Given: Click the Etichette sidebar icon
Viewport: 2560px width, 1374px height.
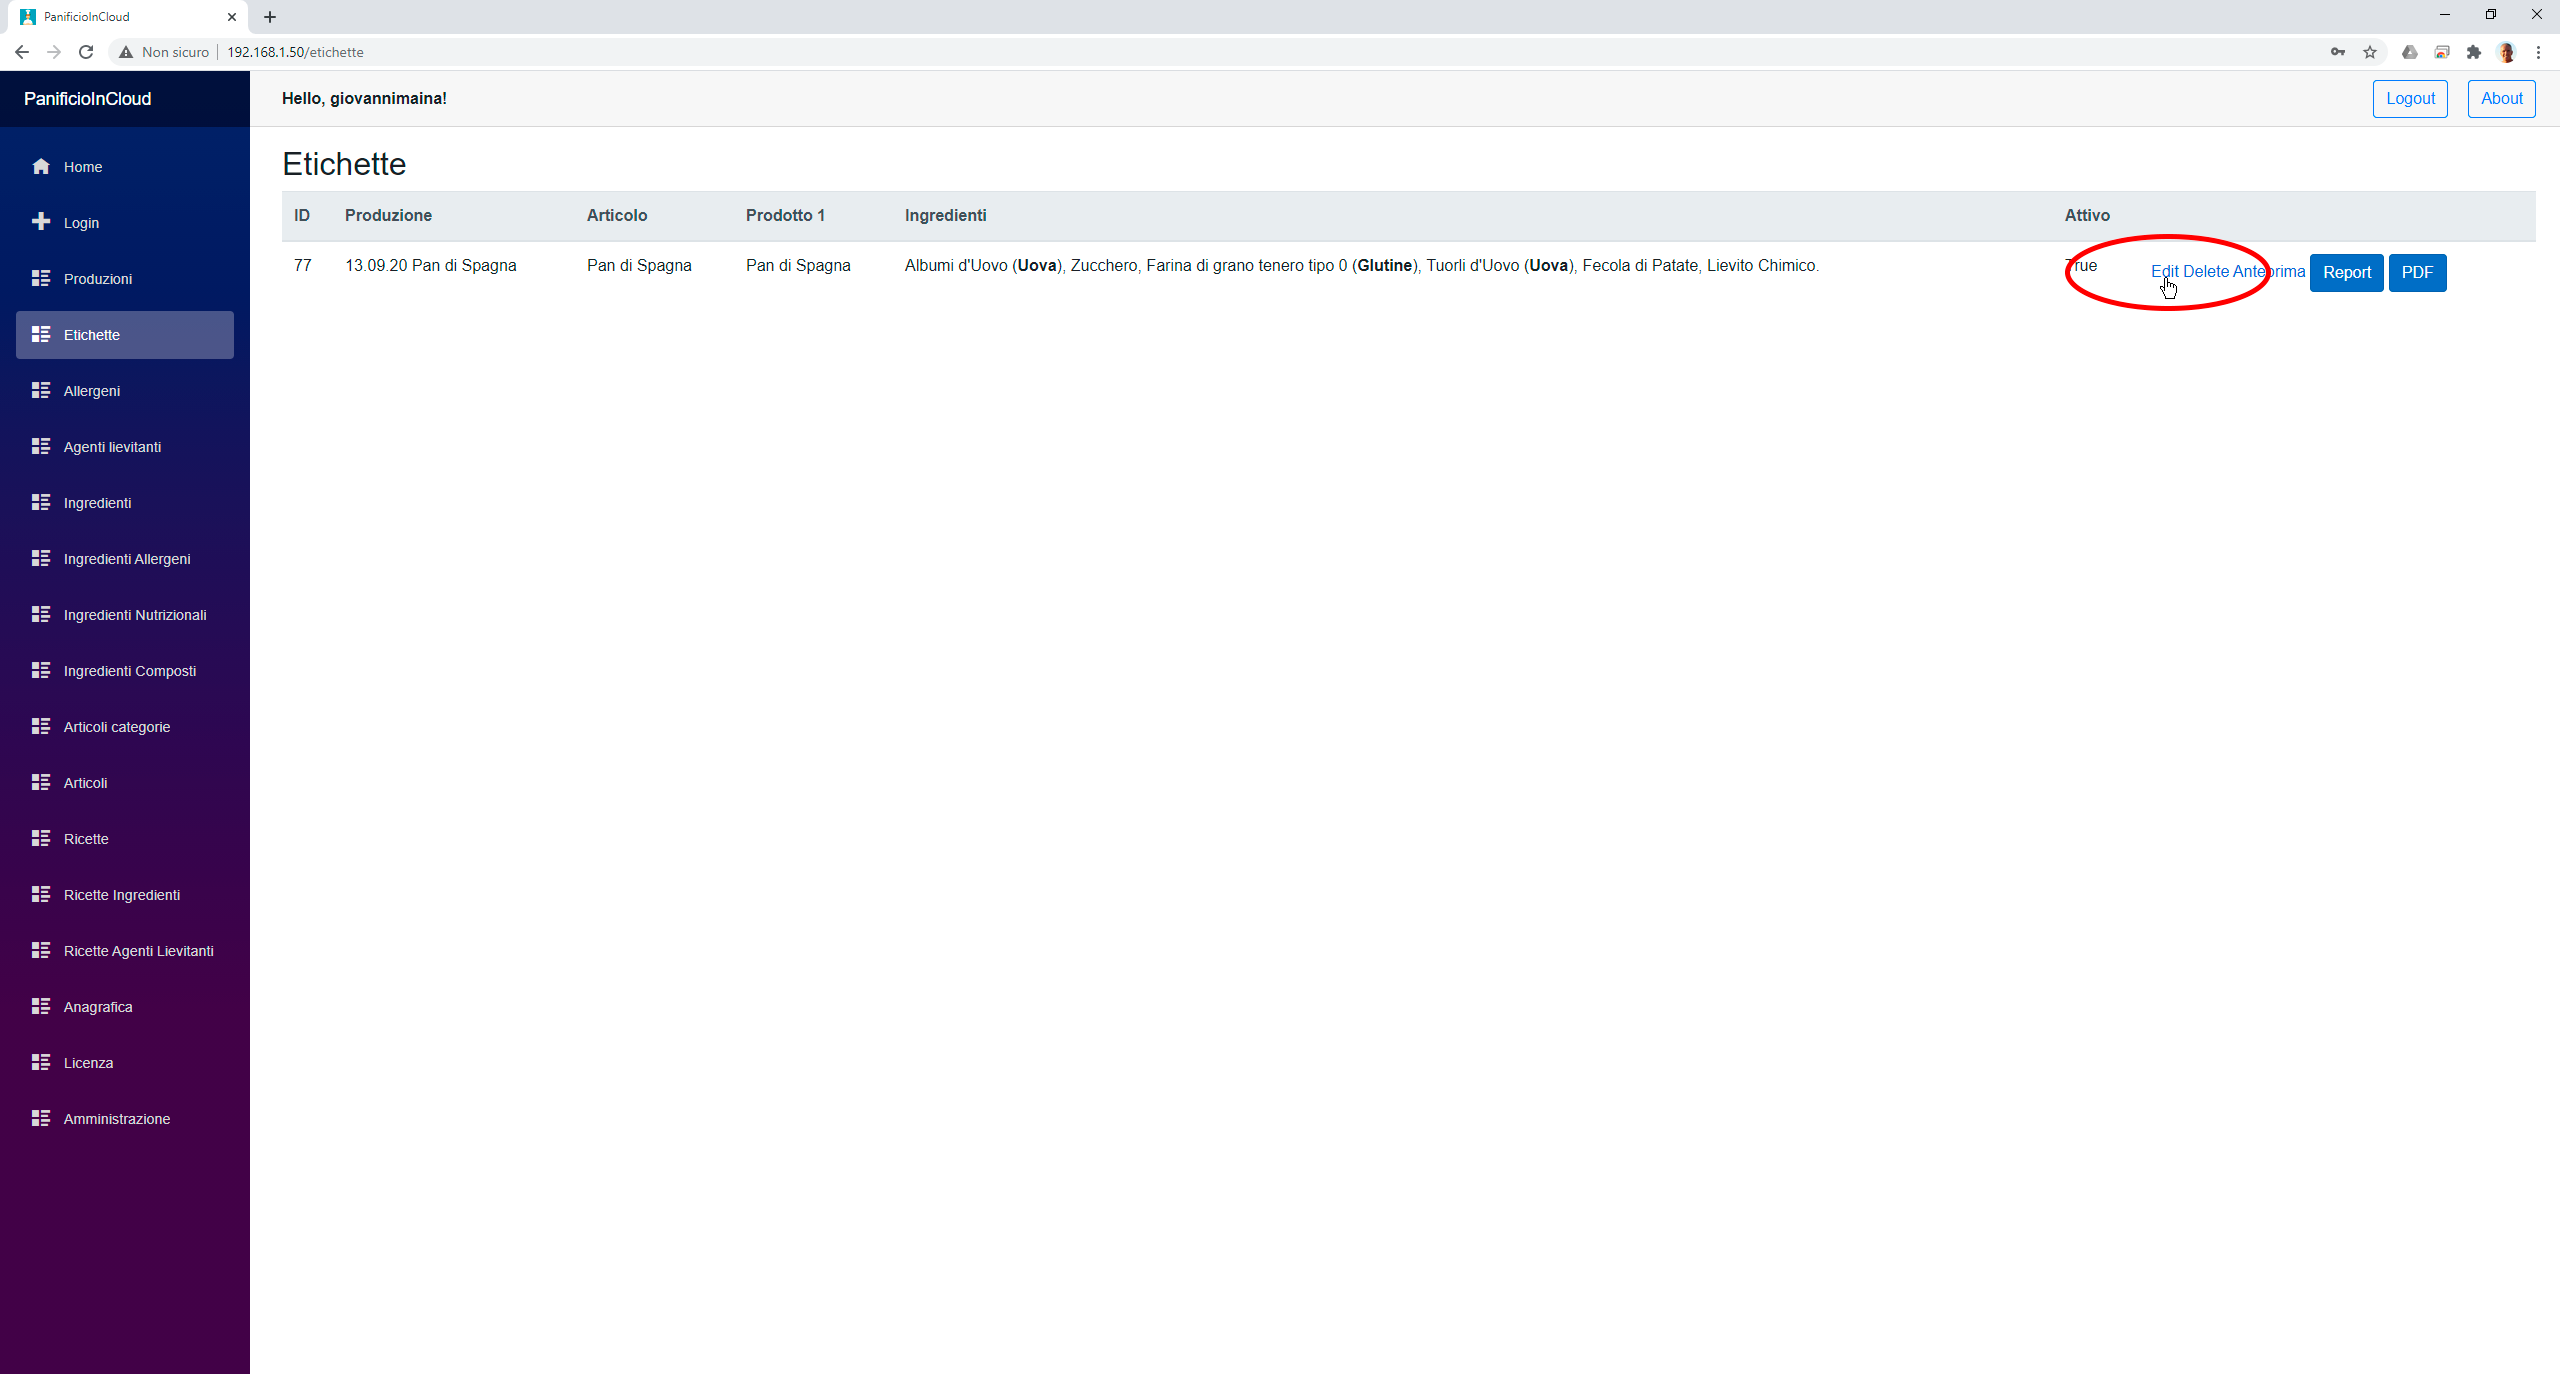Looking at the screenshot, I should pyautogui.click(x=41, y=333).
